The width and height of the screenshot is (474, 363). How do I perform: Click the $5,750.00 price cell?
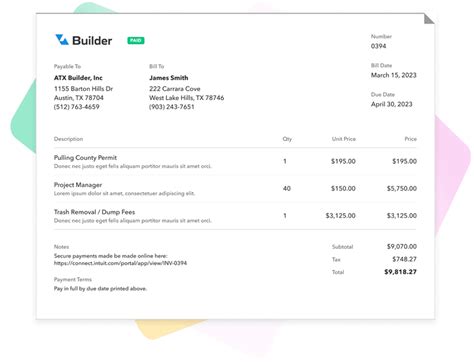402,189
